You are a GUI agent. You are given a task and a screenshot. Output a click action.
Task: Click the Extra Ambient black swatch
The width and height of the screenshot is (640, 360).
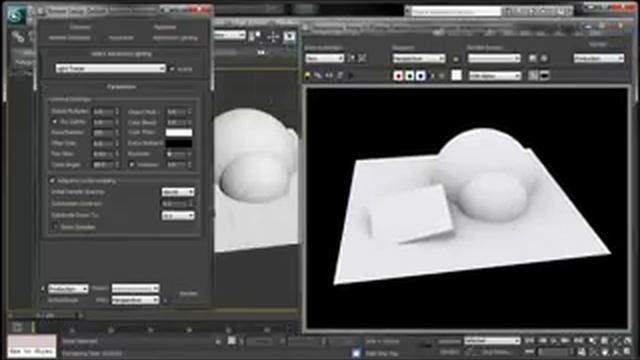[179, 143]
